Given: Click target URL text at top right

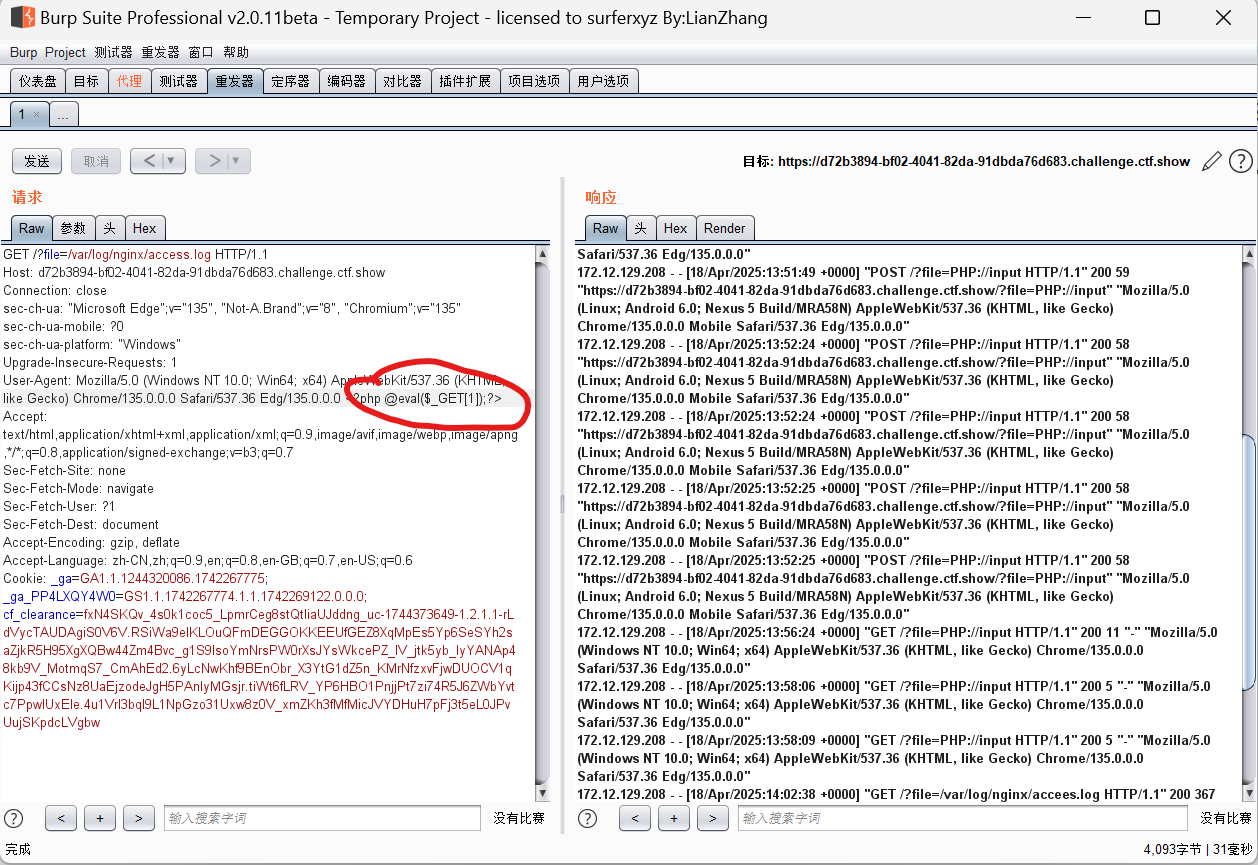Looking at the screenshot, I should click(984, 161).
